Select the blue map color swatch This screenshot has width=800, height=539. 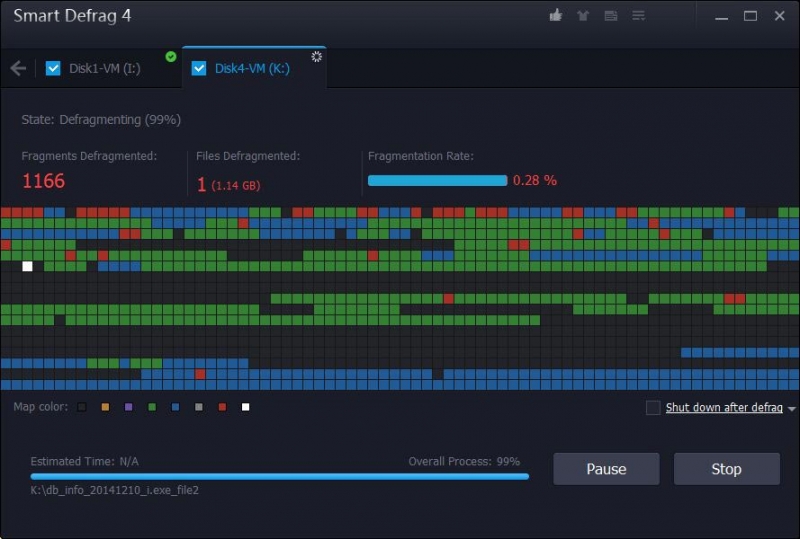(176, 407)
